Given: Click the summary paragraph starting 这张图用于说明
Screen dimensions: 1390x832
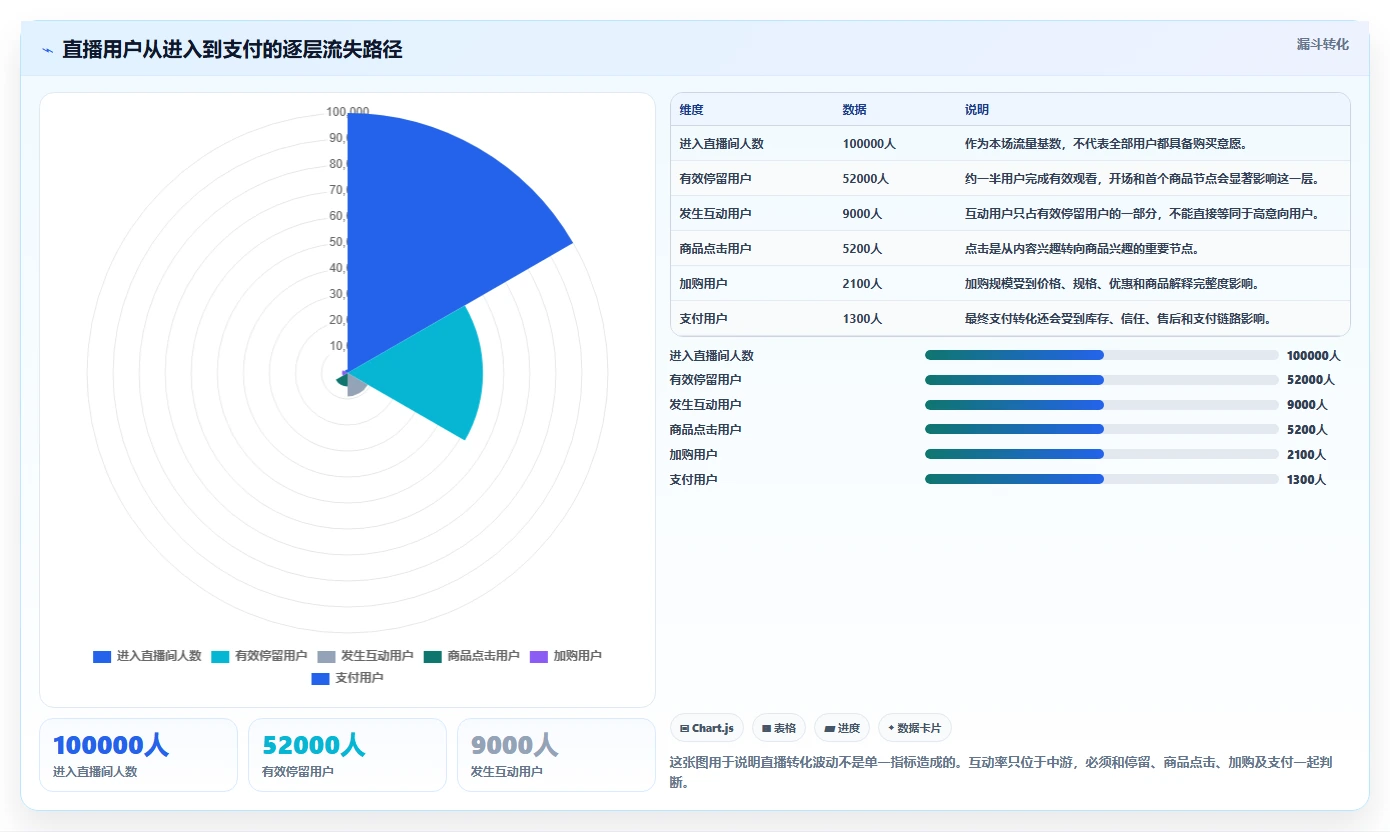Looking at the screenshot, I should [1000, 772].
